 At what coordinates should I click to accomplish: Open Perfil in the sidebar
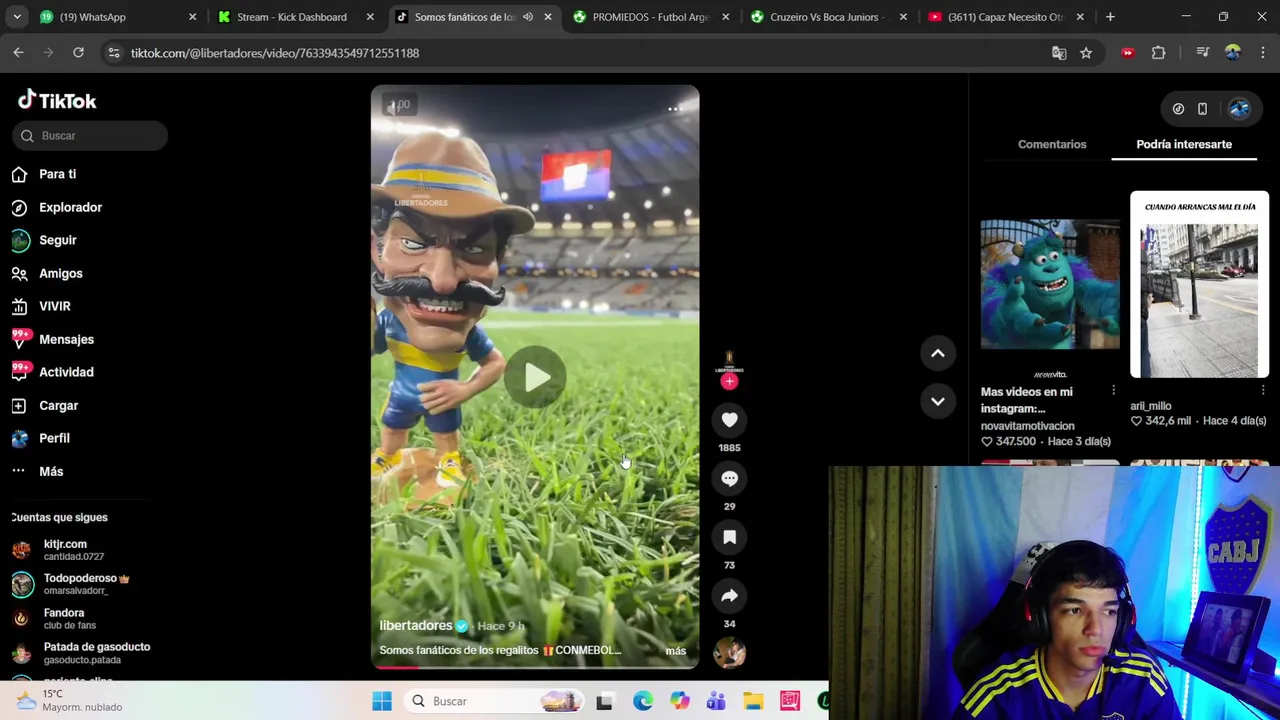pos(54,438)
